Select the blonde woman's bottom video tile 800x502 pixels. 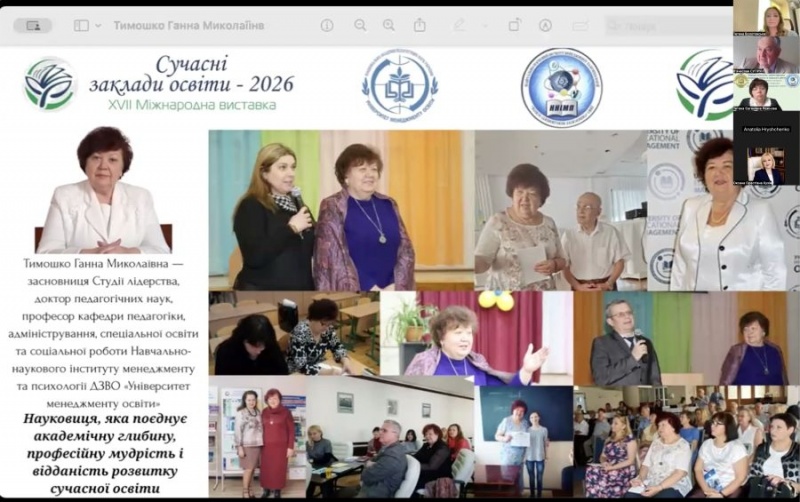[x=766, y=166]
